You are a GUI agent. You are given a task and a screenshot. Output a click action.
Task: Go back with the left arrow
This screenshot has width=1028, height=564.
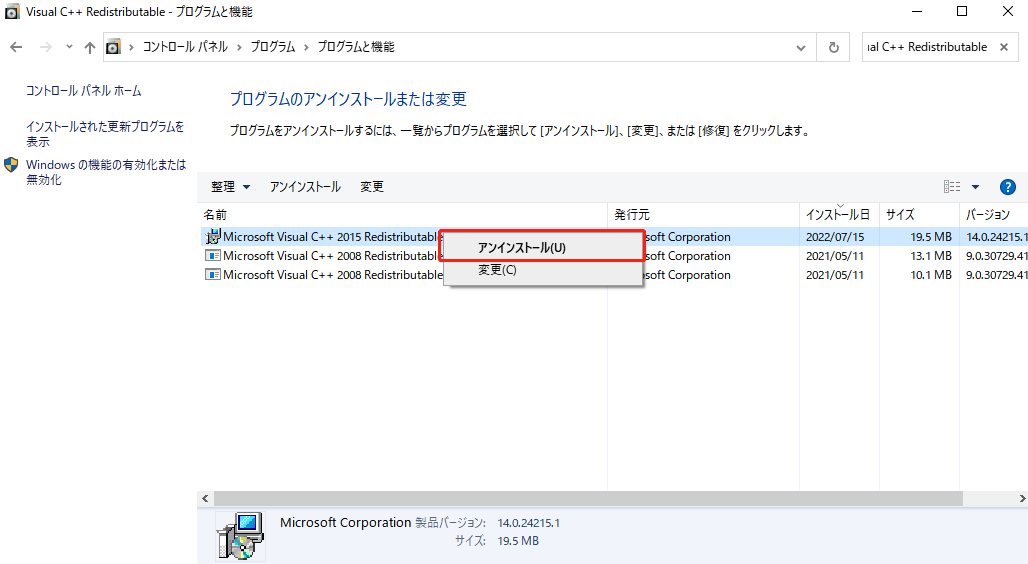point(16,47)
